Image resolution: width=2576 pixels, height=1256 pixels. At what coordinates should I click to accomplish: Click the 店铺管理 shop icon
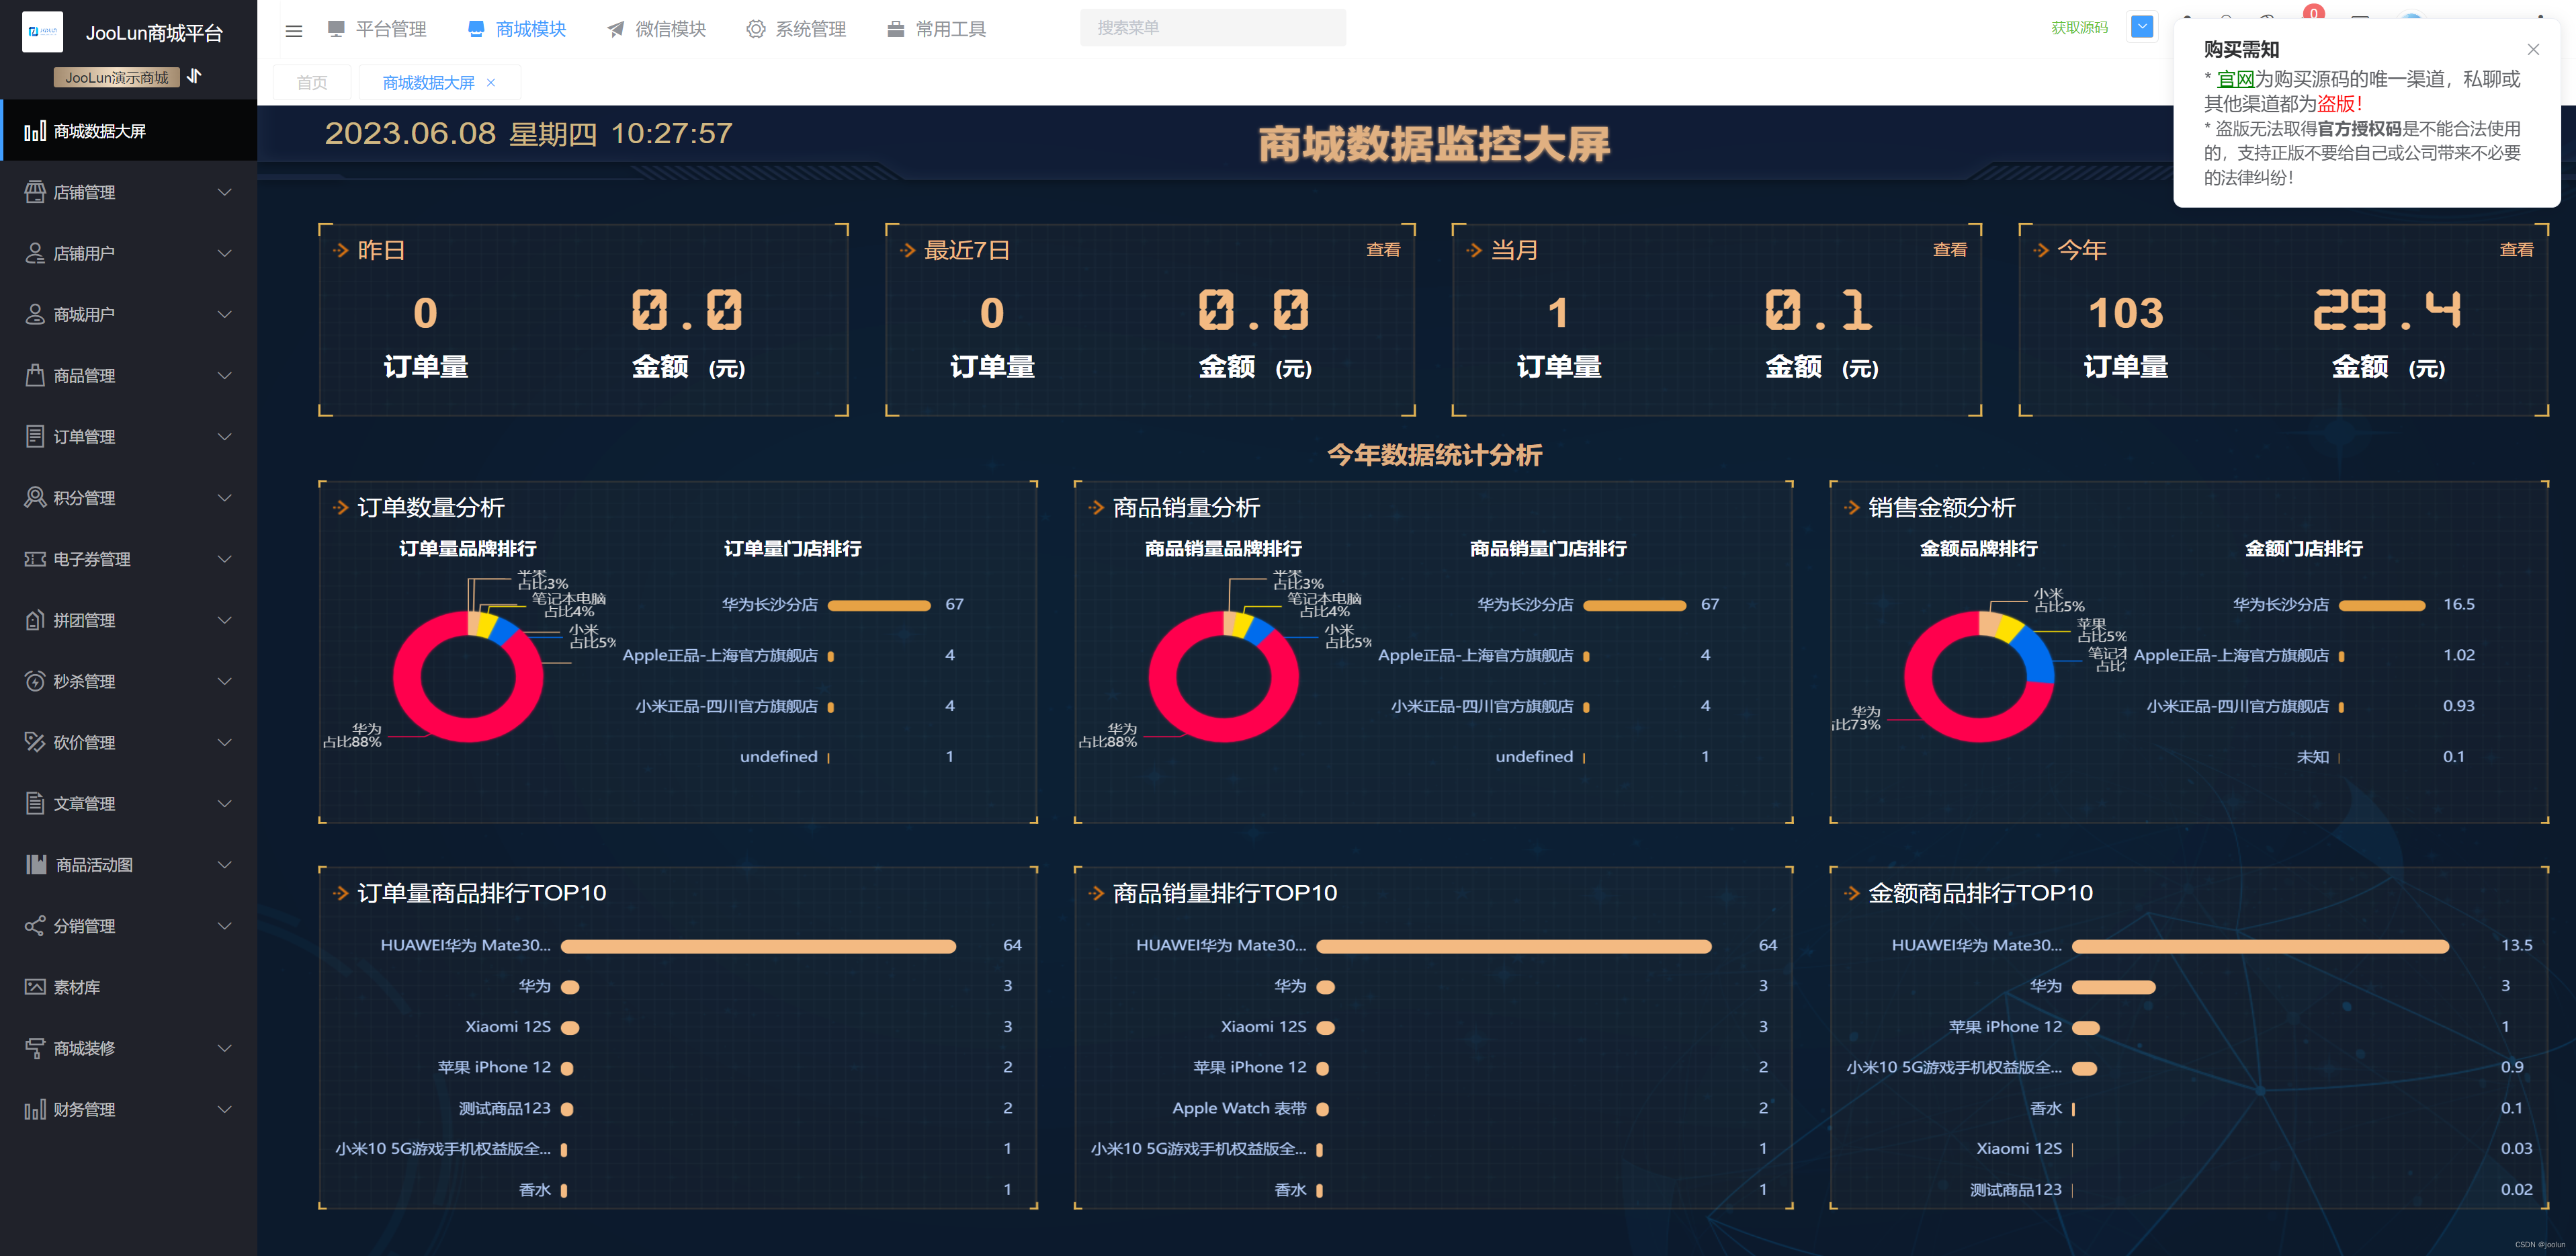coord(35,192)
